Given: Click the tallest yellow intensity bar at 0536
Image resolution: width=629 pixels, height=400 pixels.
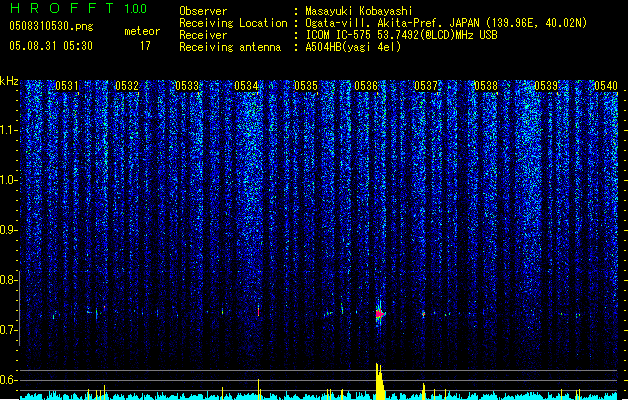Looking at the screenshot, I should click(x=379, y=381).
